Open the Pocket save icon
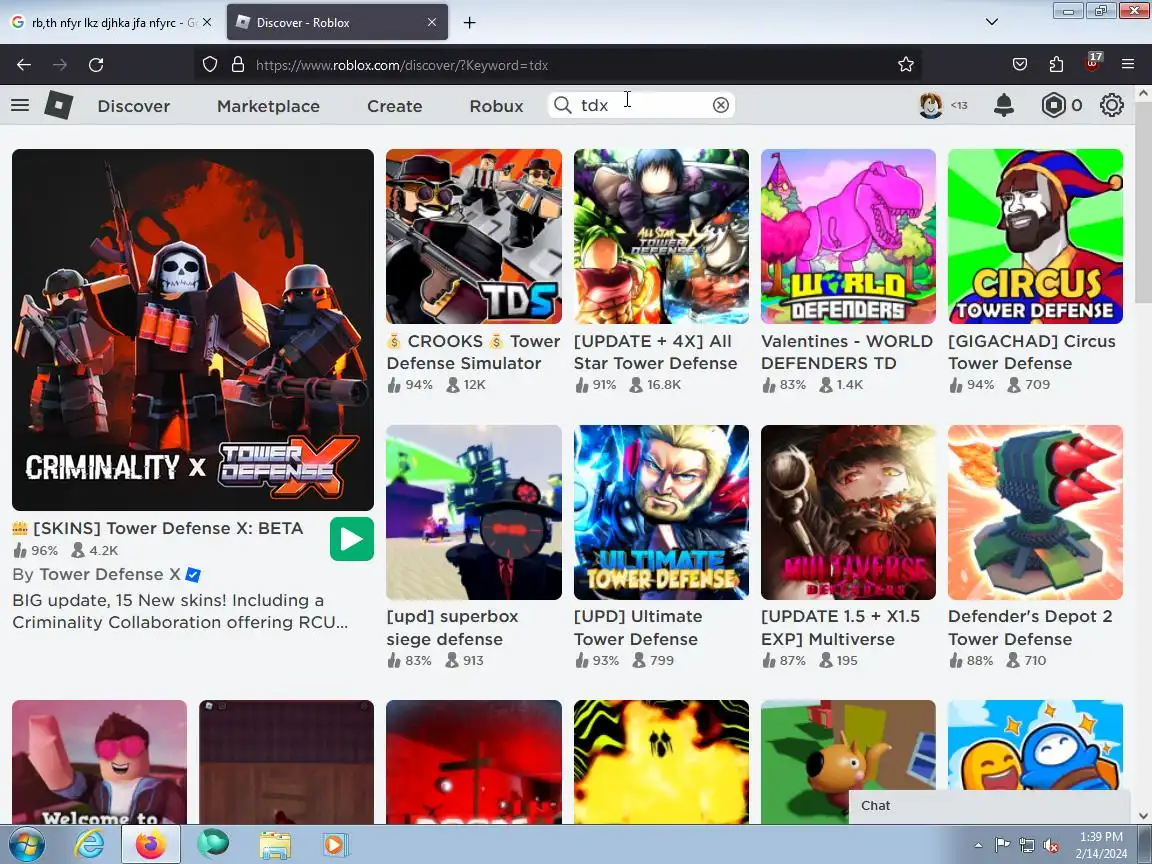The width and height of the screenshot is (1152, 864). point(1020,65)
